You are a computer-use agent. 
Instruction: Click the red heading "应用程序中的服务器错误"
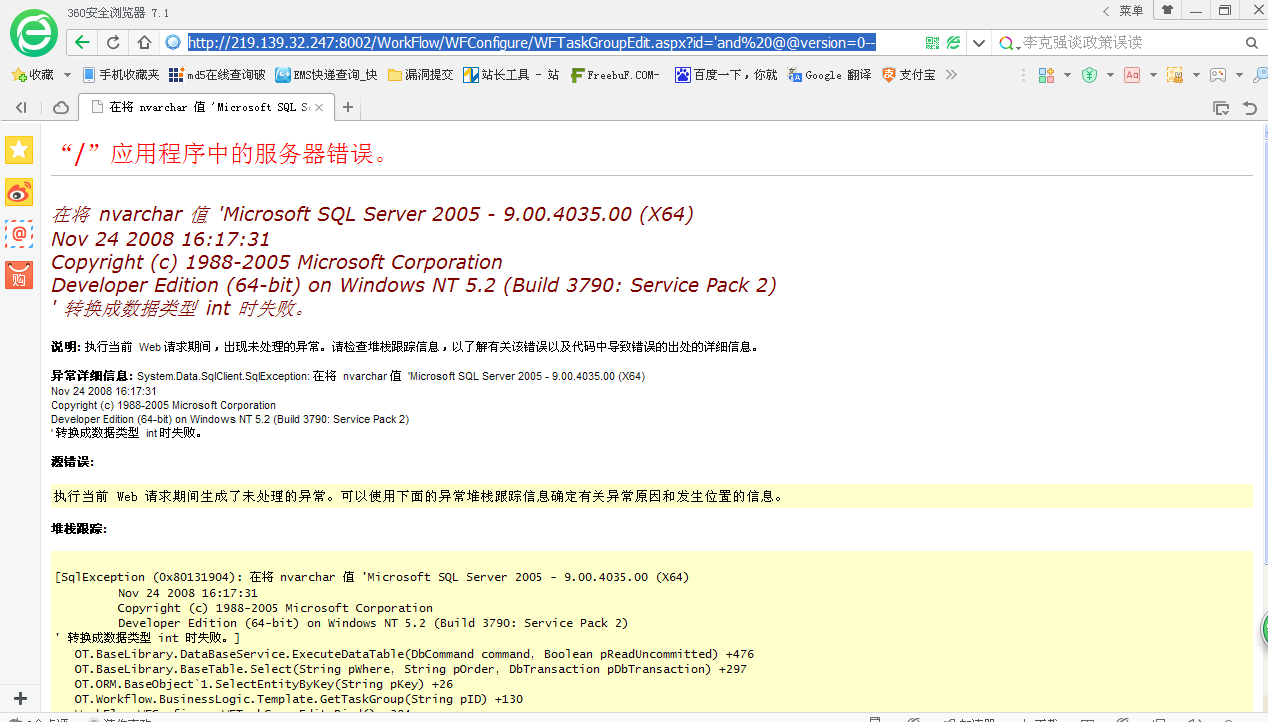tap(223, 153)
